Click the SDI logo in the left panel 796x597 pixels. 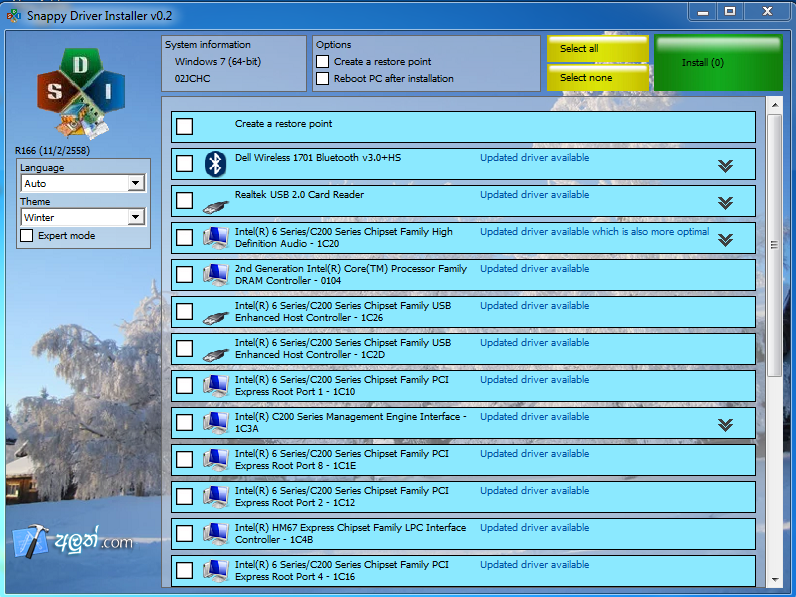click(81, 93)
